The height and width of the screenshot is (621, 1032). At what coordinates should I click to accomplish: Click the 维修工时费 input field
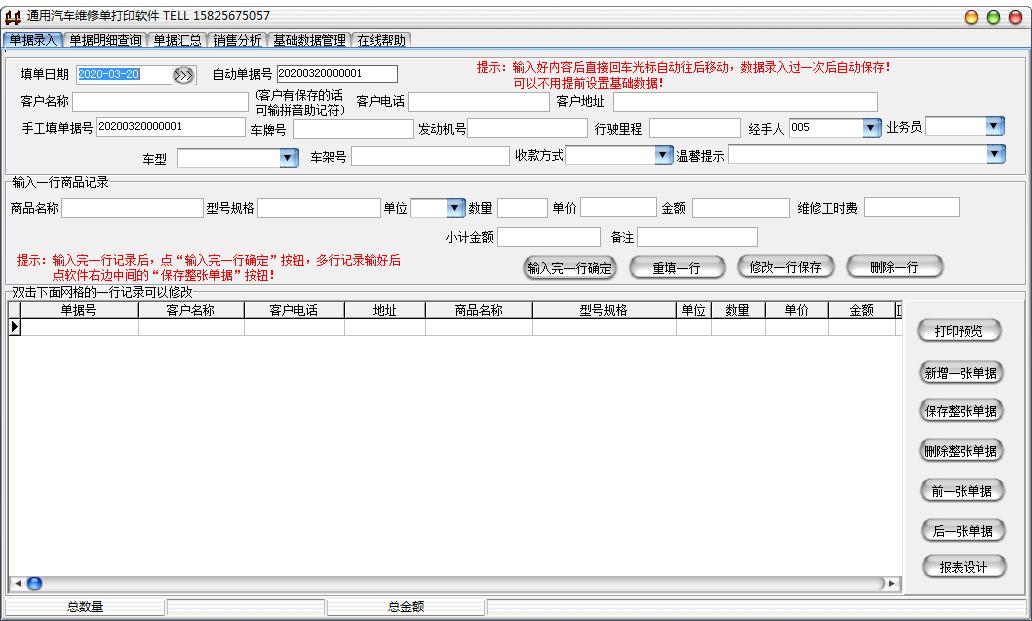(x=912, y=208)
